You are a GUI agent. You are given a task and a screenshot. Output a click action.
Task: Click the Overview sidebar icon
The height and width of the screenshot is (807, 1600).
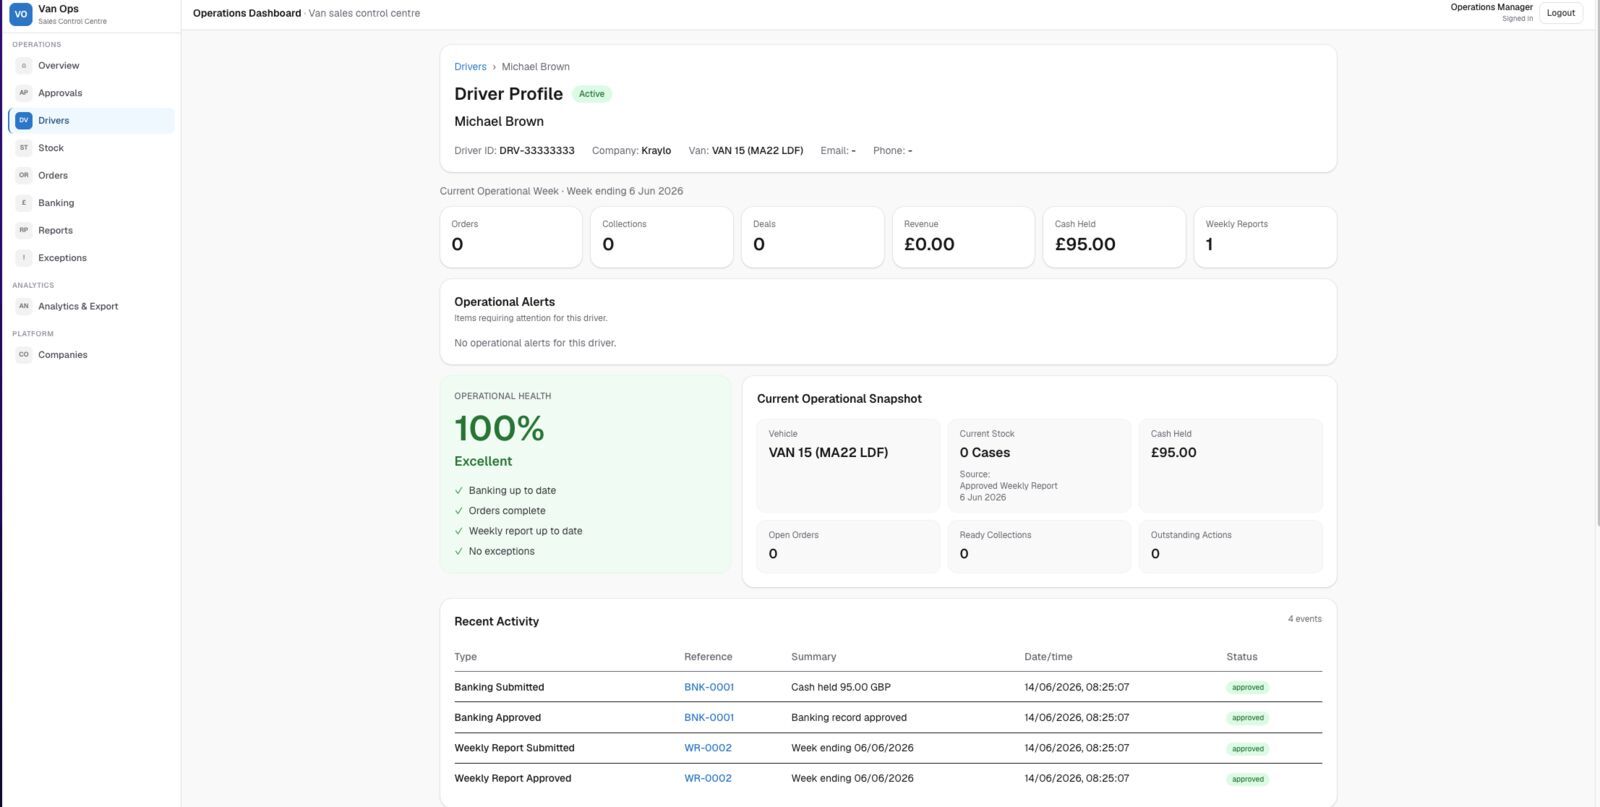24,66
